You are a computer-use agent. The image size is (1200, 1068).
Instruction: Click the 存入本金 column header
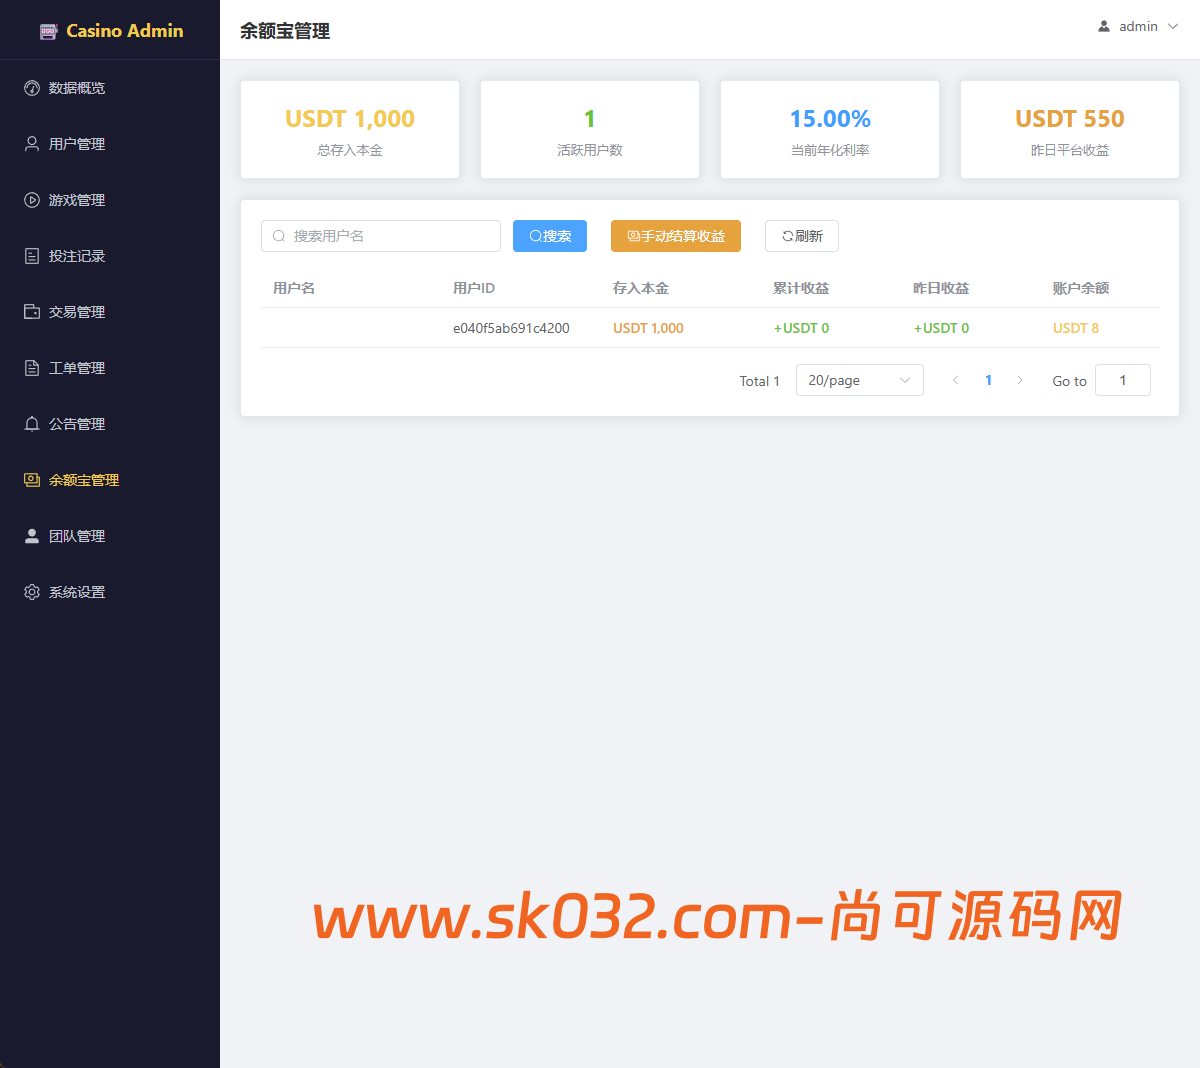641,288
